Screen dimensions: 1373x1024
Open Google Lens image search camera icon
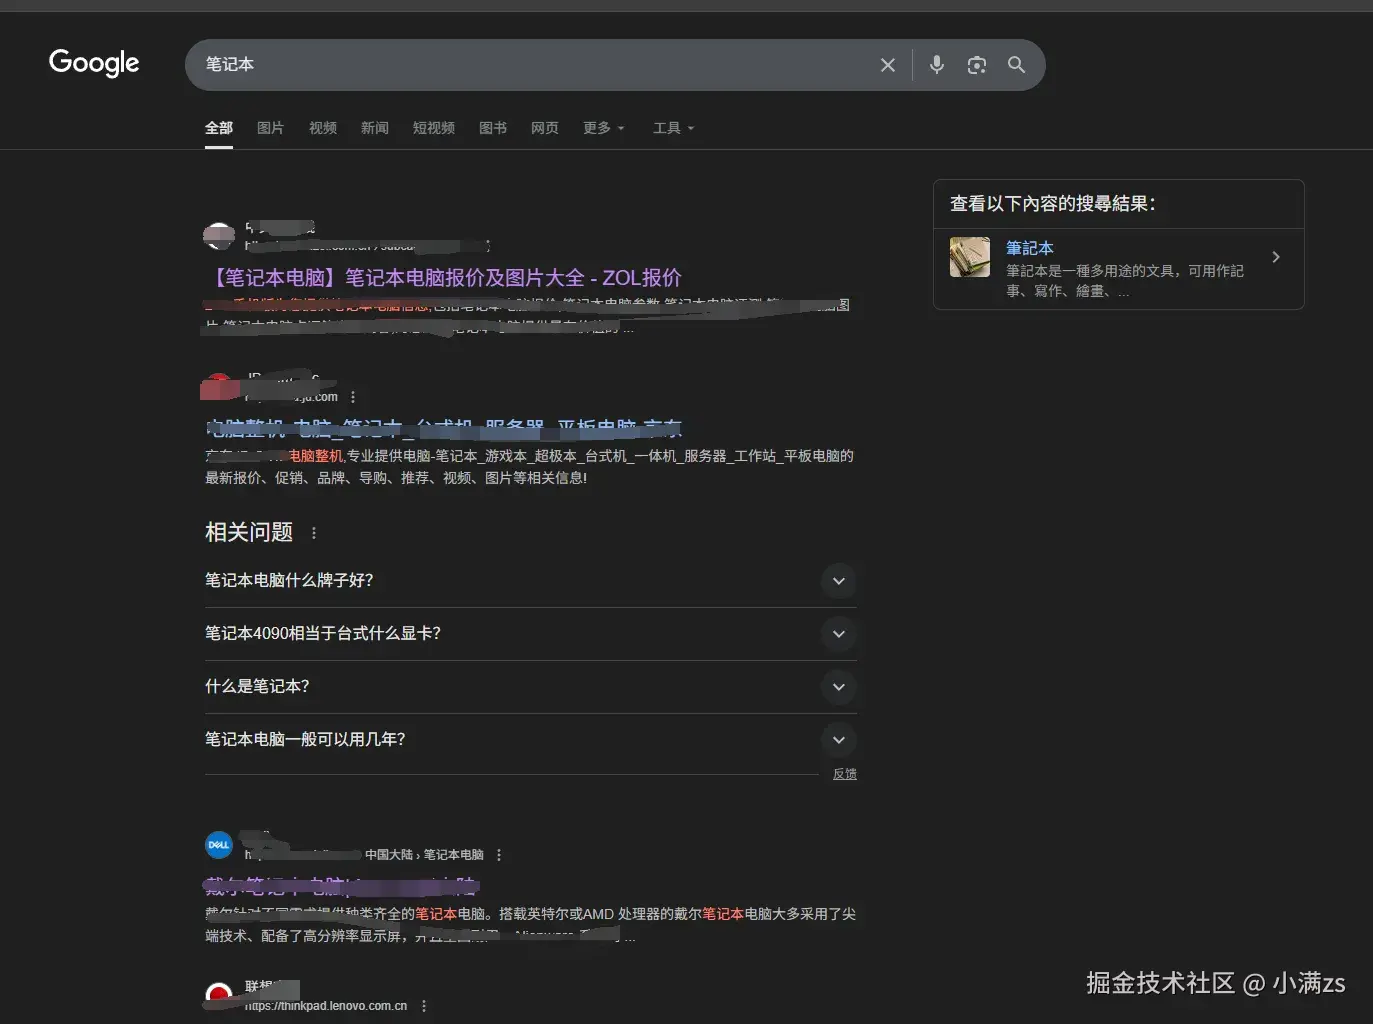click(976, 64)
